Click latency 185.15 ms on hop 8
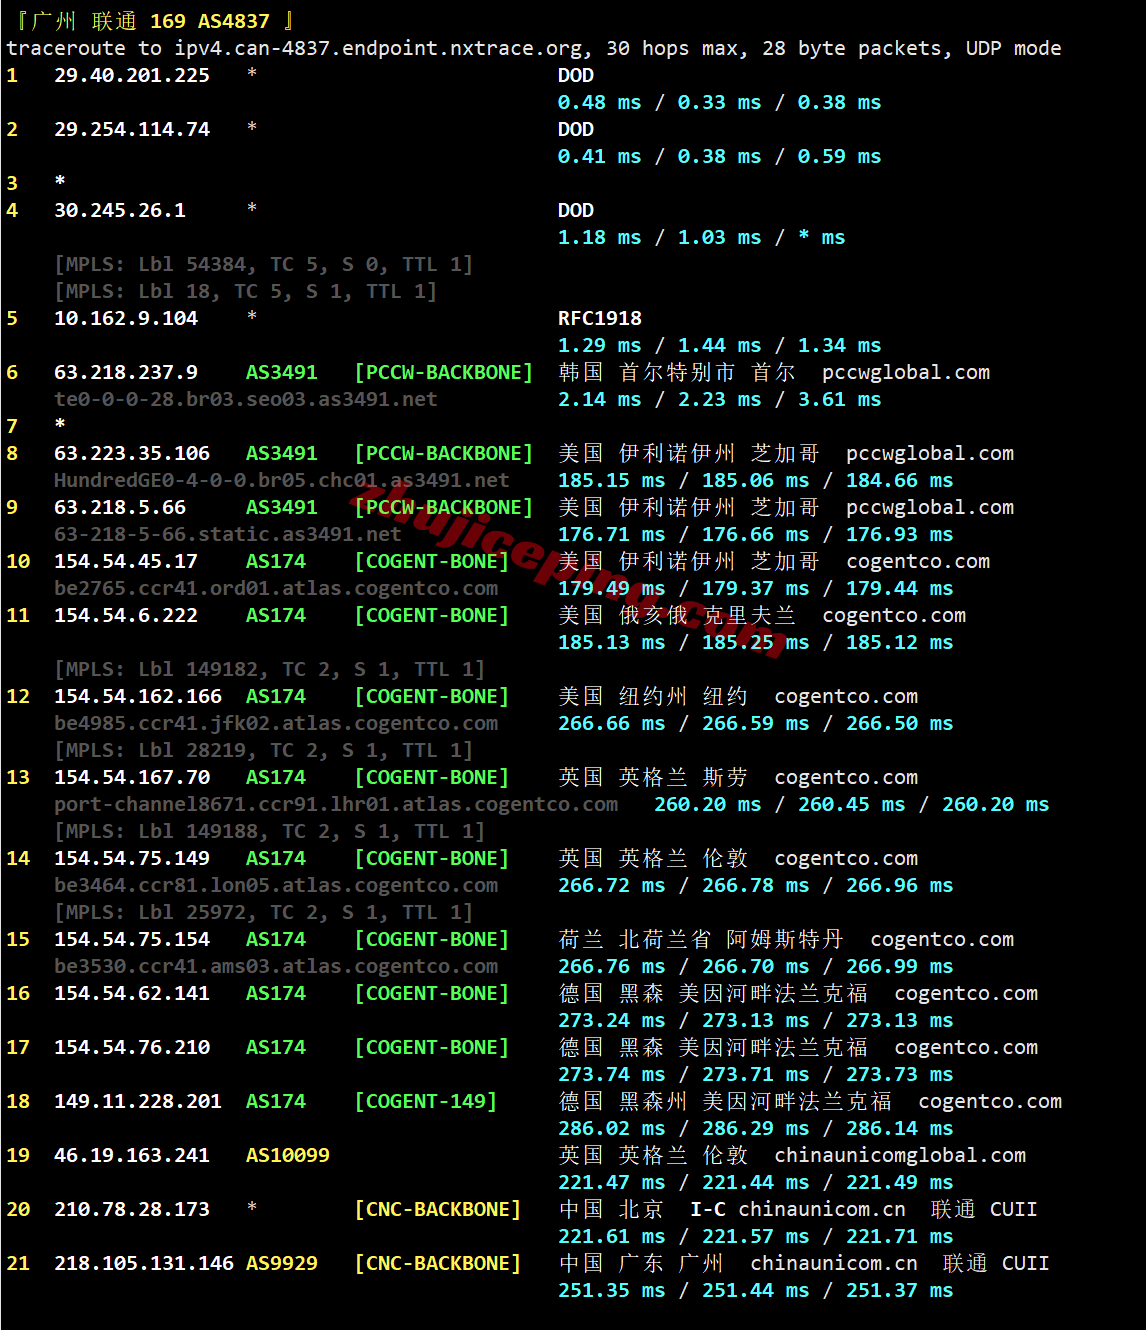This screenshot has height=1330, width=1146. 611,480
